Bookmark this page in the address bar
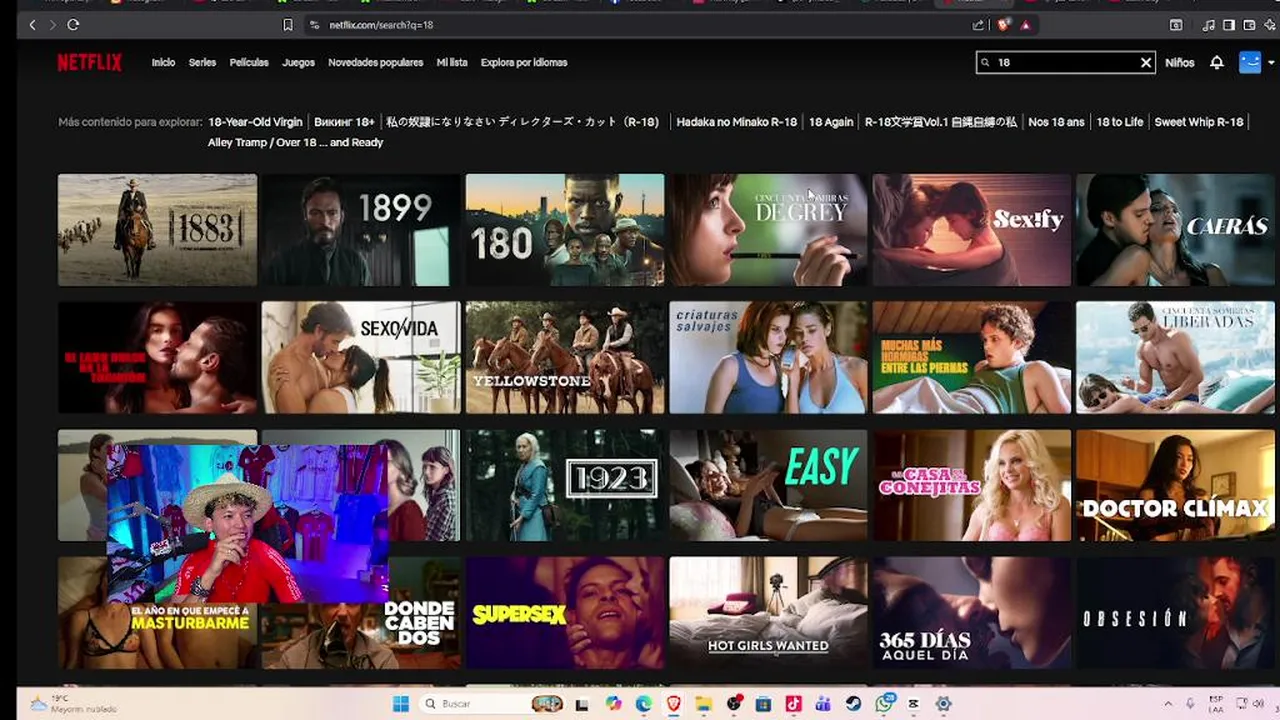Viewport: 1280px width, 720px height. (x=288, y=25)
